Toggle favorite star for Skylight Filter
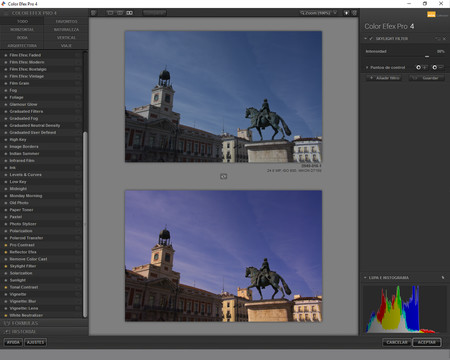Image resolution: width=450 pixels, height=360 pixels. 6,266
